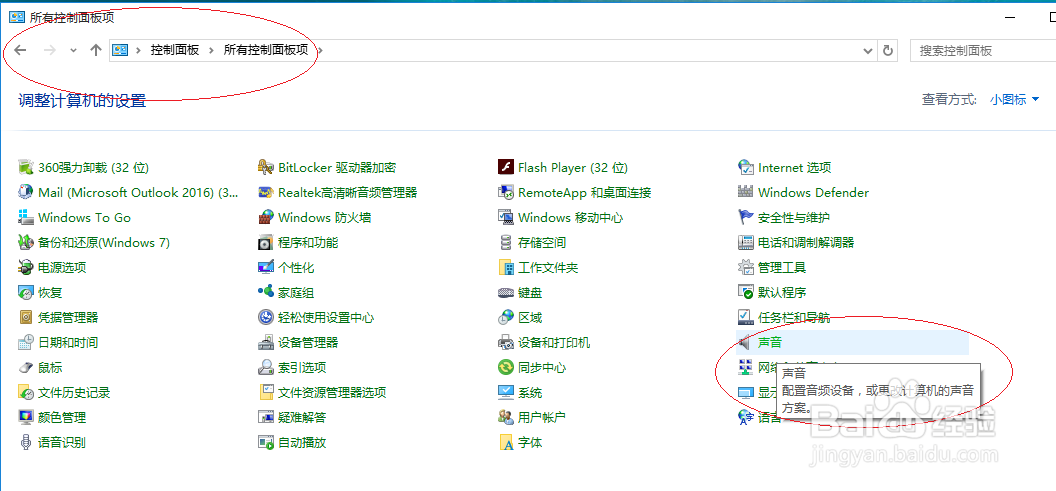This screenshot has height=491, width=1056.
Task: Open 查看方式 小图标 dropdown
Action: tap(1015, 100)
